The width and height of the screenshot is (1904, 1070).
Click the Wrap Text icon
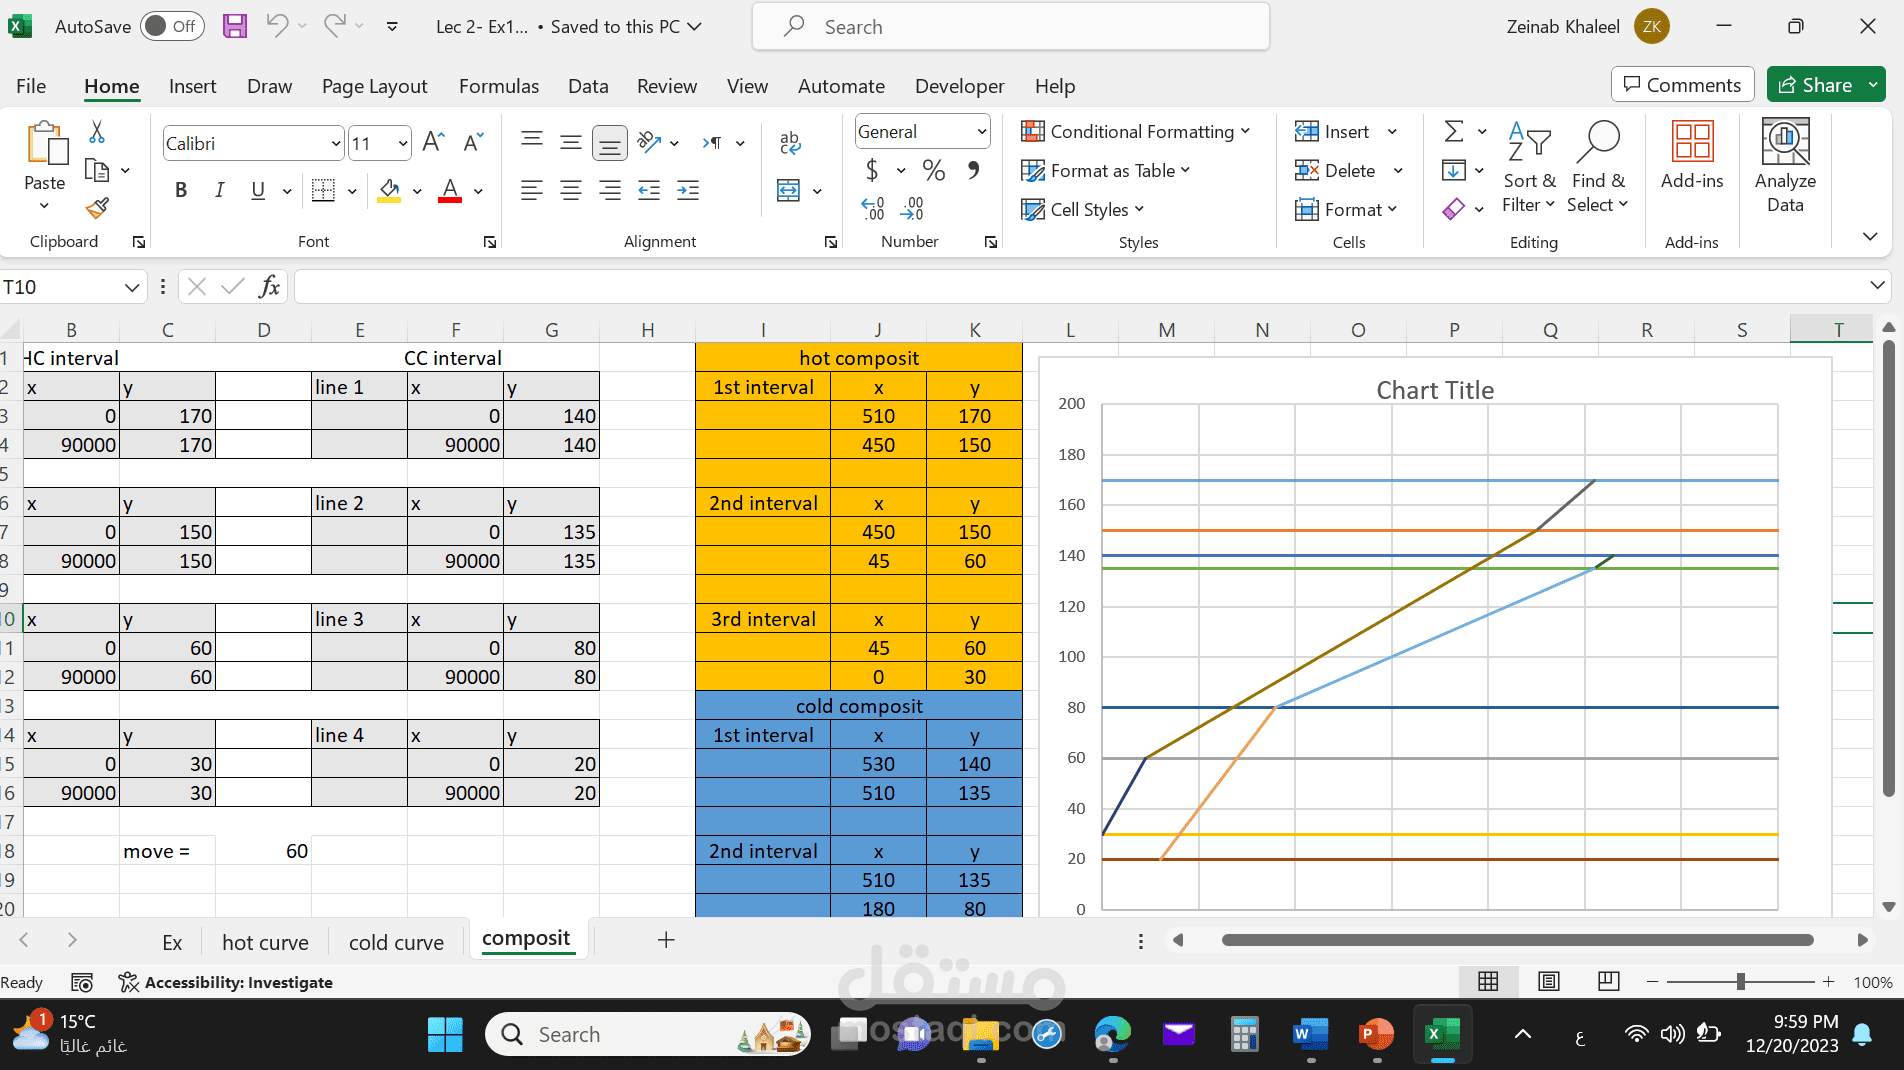click(790, 143)
